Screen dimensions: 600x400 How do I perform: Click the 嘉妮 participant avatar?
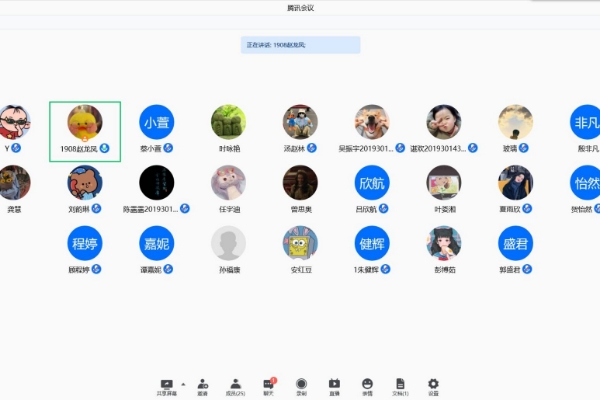pos(156,243)
